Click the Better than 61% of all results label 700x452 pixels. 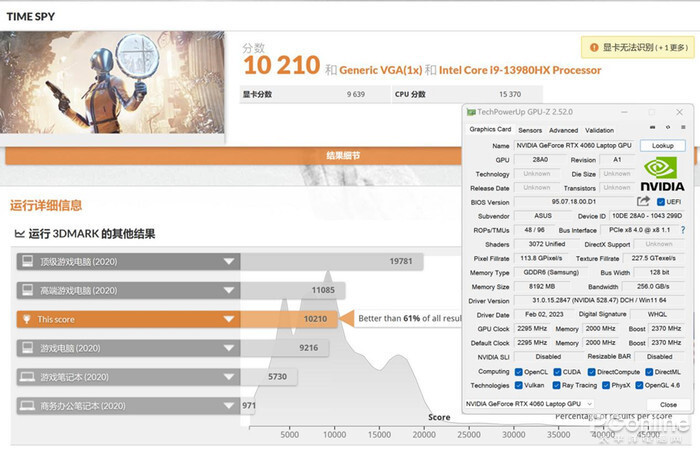click(409, 318)
